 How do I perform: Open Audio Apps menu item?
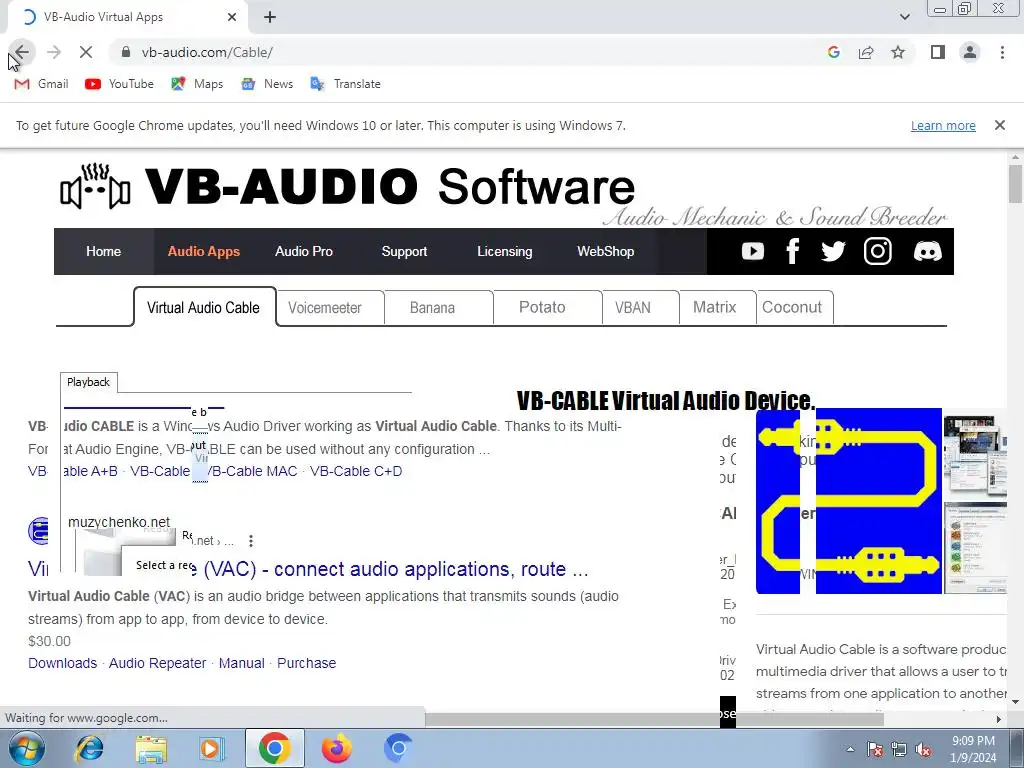(x=204, y=251)
